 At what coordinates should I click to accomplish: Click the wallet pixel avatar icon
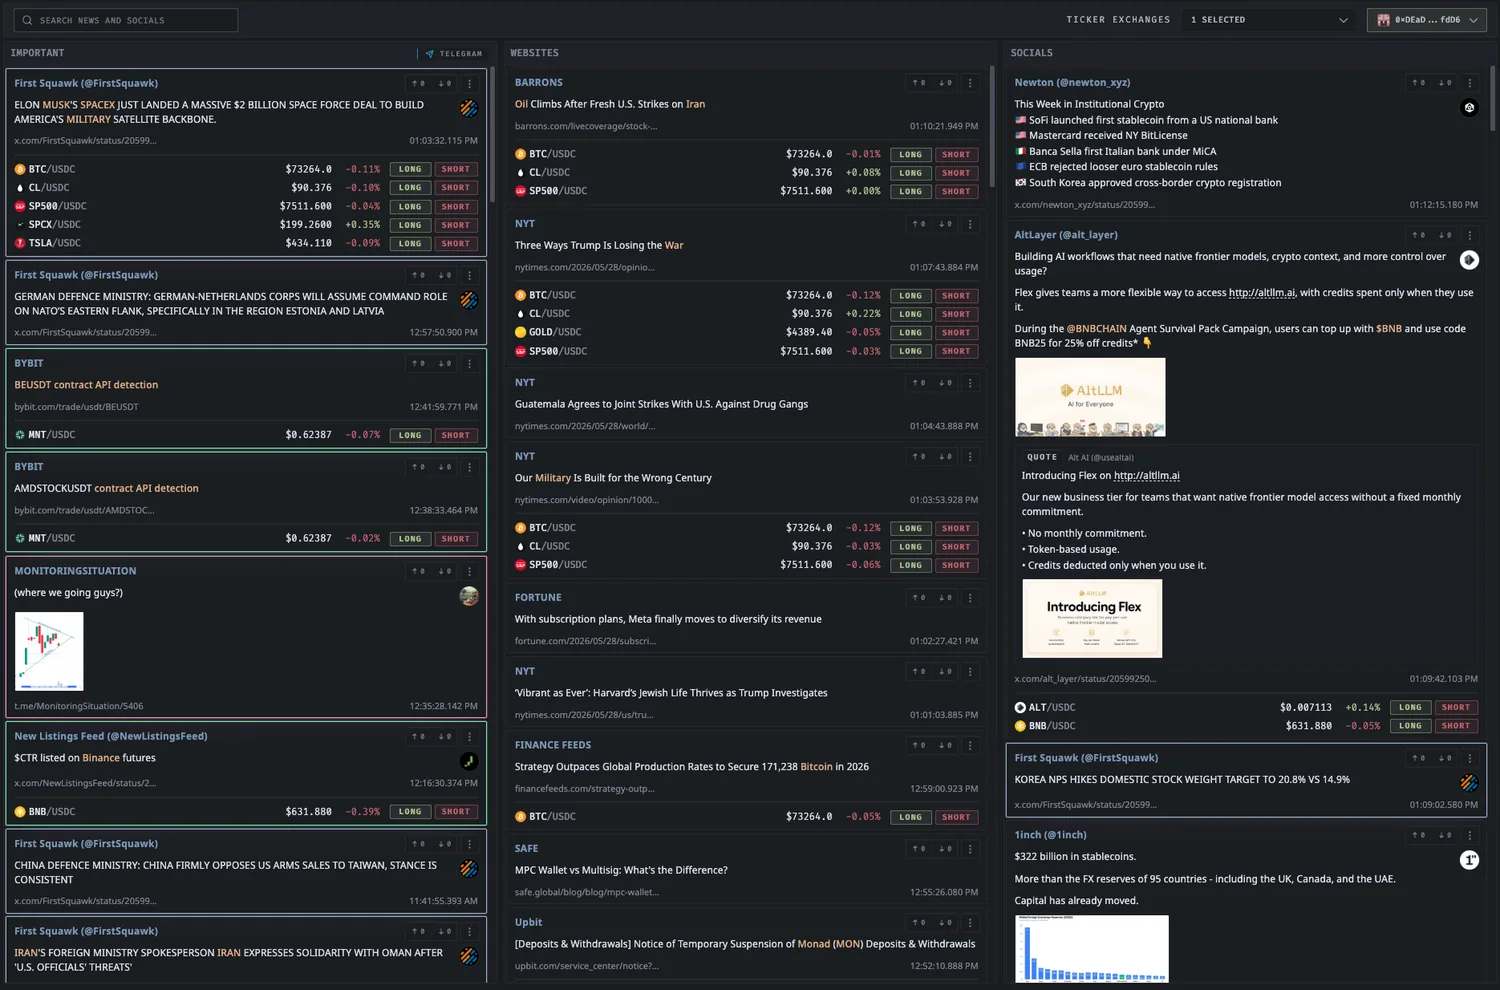pos(1383,20)
